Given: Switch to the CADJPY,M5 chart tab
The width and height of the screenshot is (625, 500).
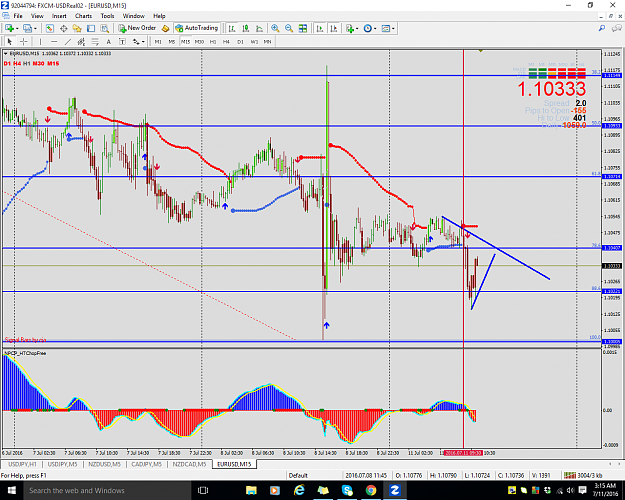Looking at the screenshot, I should click(x=146, y=464).
